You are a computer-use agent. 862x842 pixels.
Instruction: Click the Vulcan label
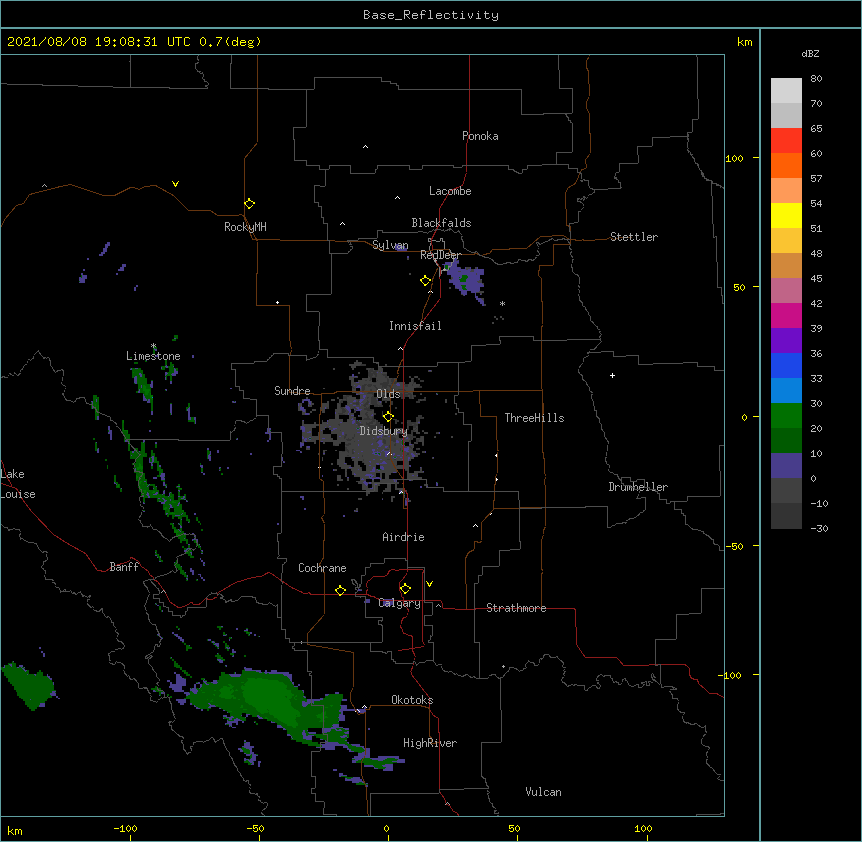point(543,792)
